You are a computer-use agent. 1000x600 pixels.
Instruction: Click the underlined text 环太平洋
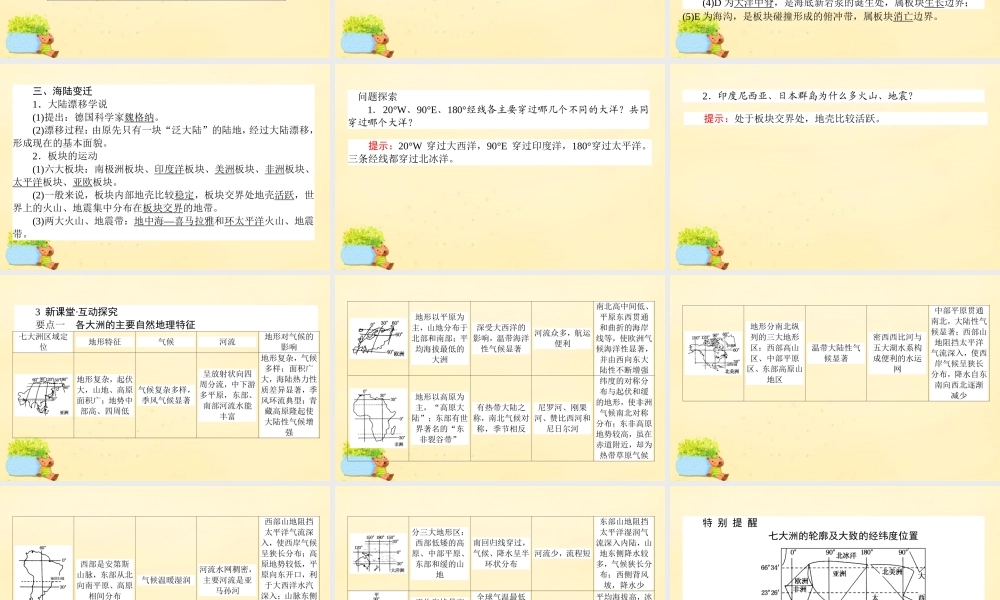point(244,221)
